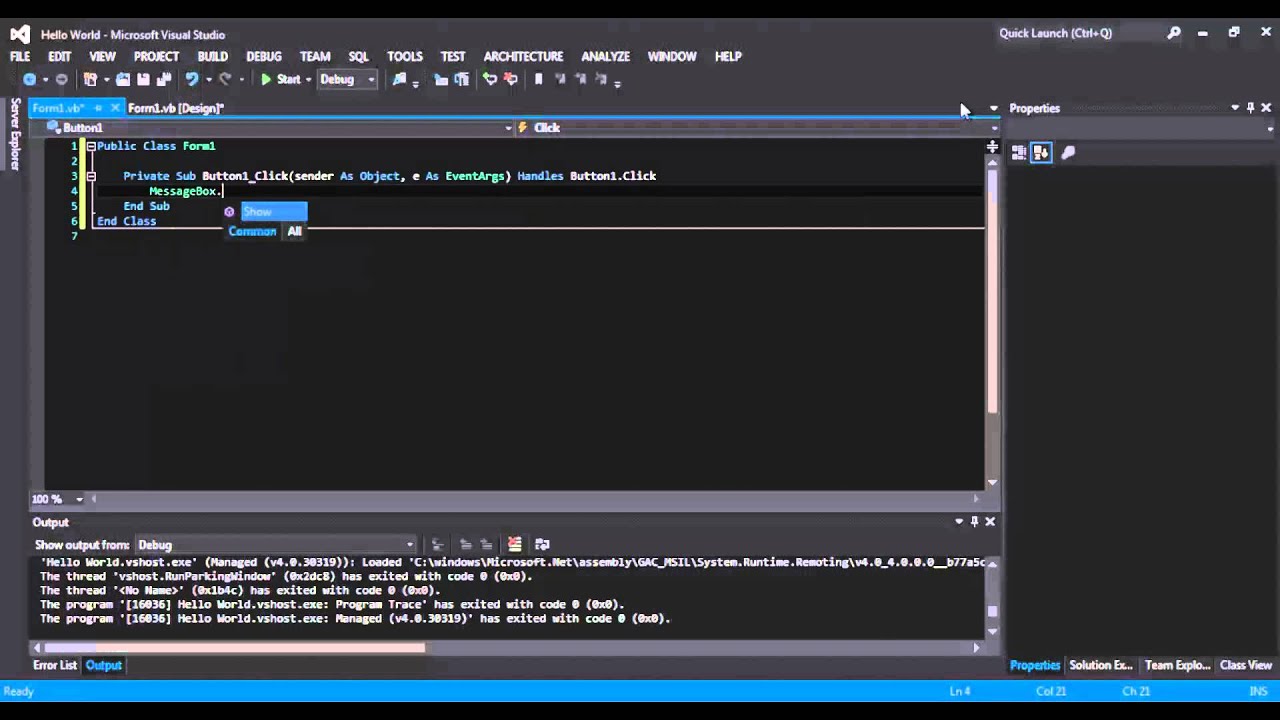1280x720 pixels.
Task: Switch to the Team Explorer tab
Action: point(1177,665)
